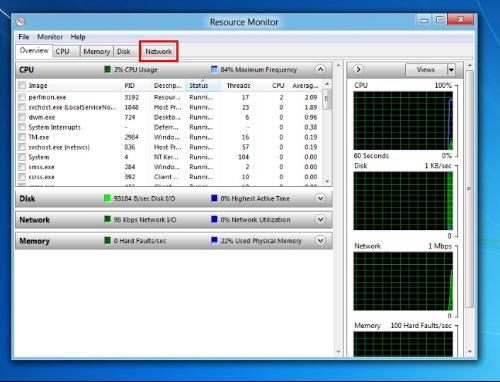Open the File menu
This screenshot has height=382, width=500.
tap(24, 37)
